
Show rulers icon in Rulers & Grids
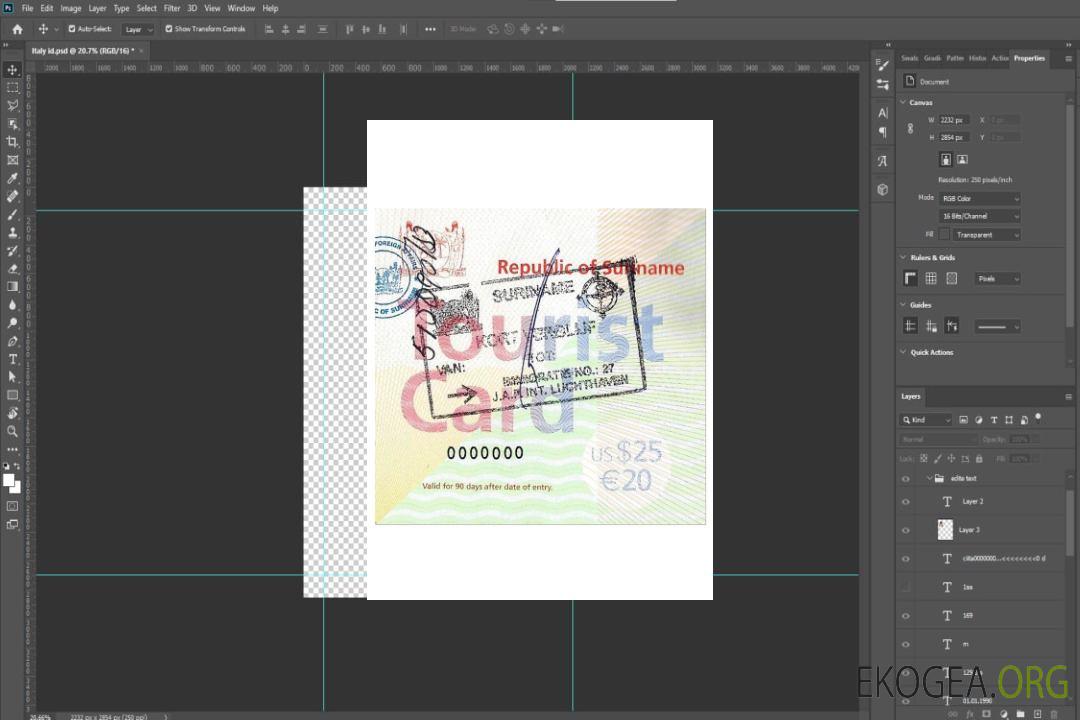point(911,278)
